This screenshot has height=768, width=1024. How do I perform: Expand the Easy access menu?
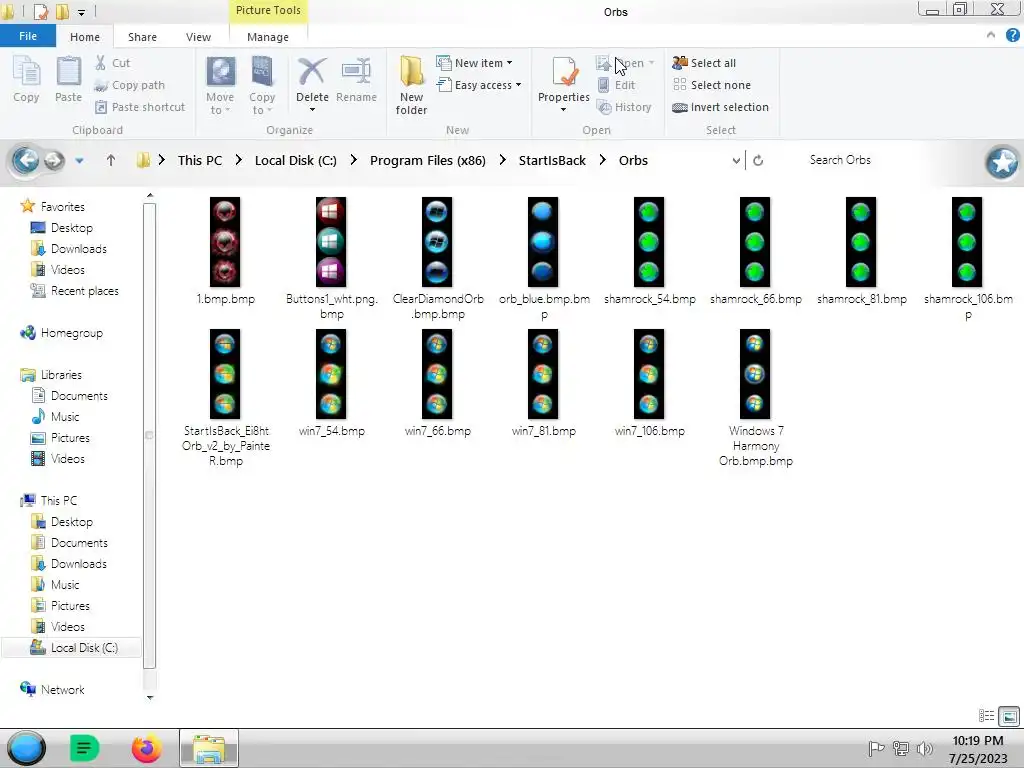479,85
